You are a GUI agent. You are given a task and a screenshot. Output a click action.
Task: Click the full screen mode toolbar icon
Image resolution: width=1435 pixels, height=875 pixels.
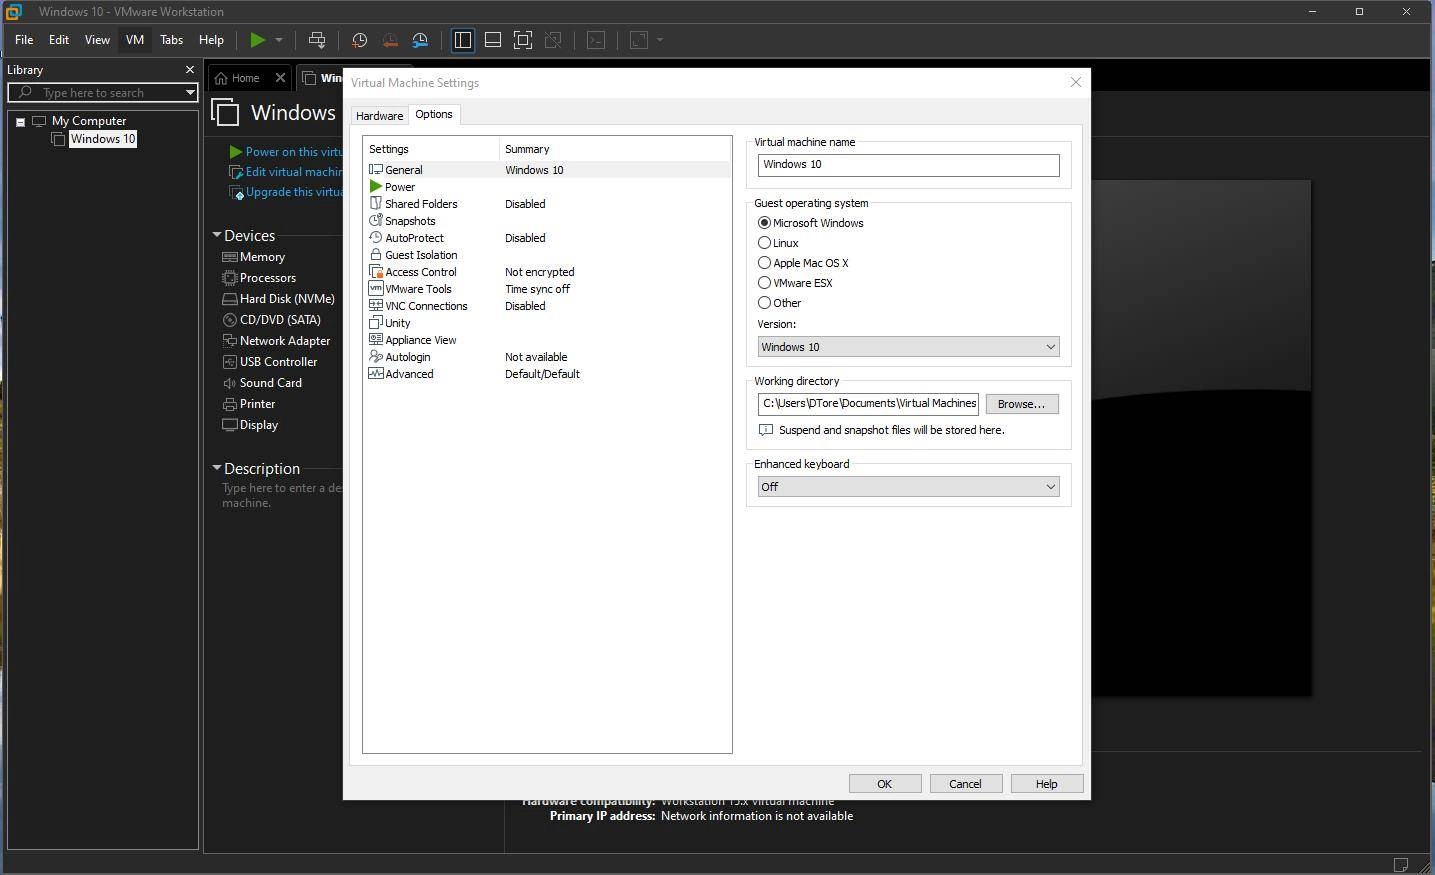coord(523,40)
